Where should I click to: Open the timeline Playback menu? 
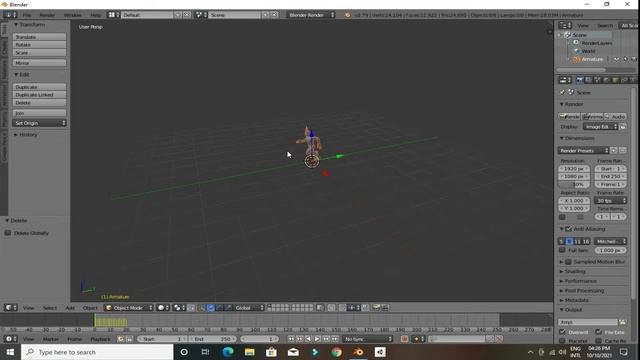(100, 339)
